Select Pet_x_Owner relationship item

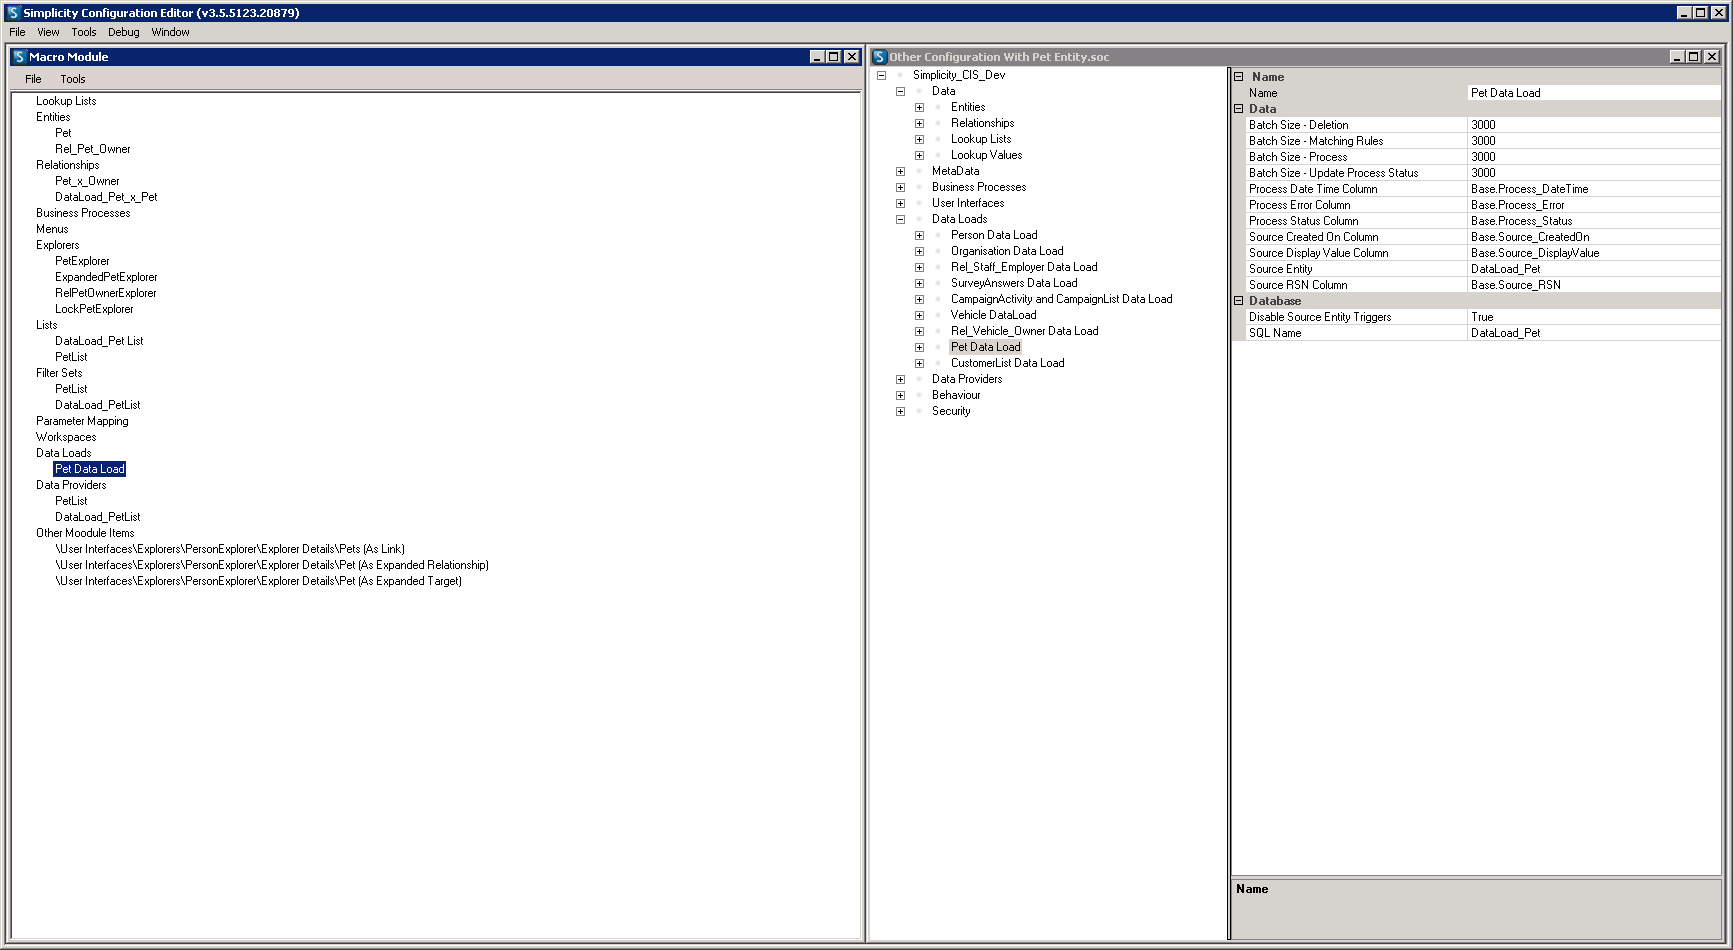tap(87, 181)
